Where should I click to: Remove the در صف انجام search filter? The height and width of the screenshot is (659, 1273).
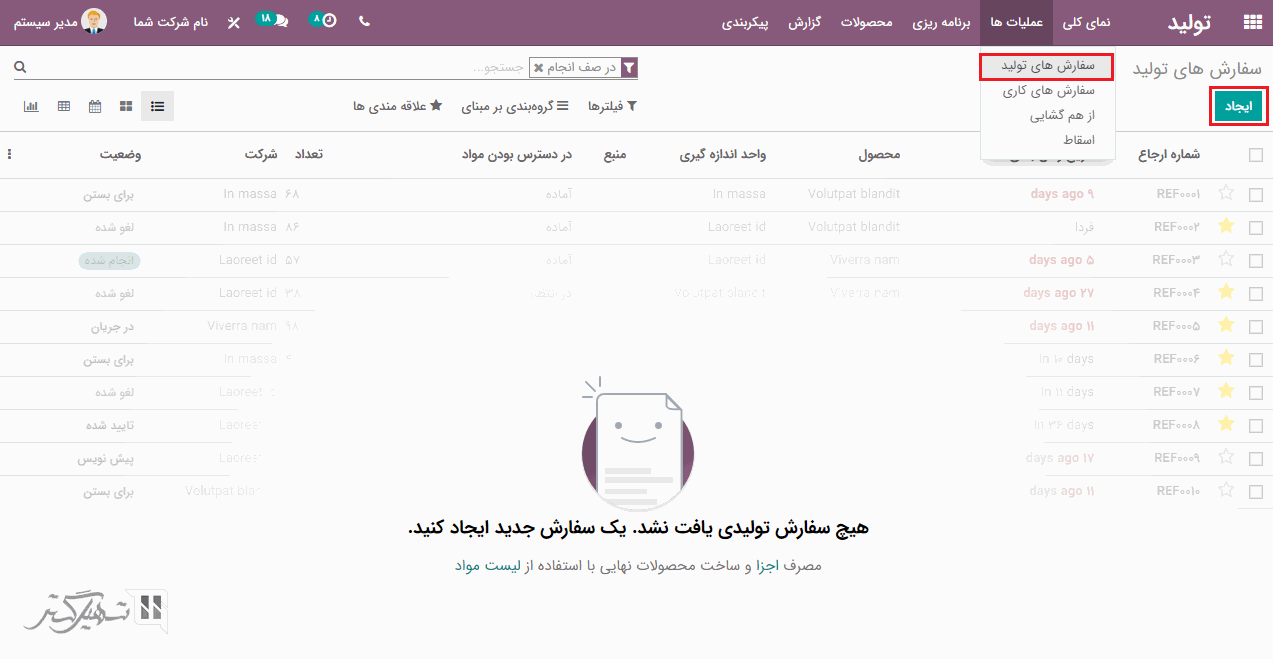(539, 68)
